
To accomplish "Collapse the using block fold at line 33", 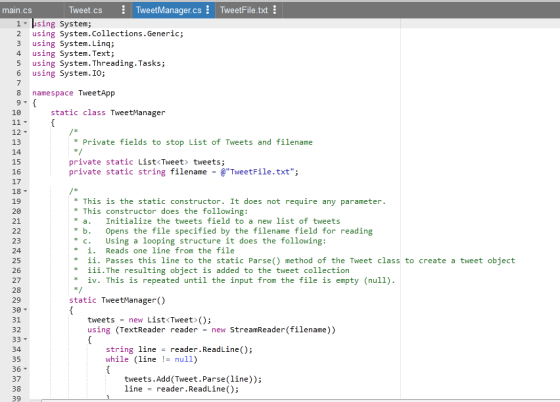I will tap(25, 339).
